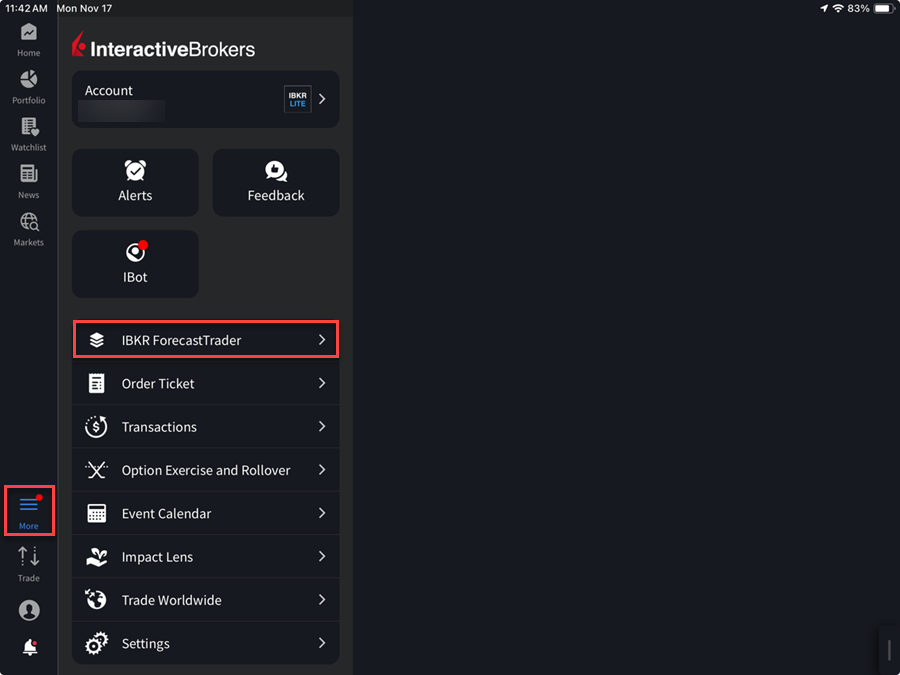Viewport: 900px width, 675px height.
Task: Click the IBKR ForecastTrader layers icon
Action: pos(96,340)
